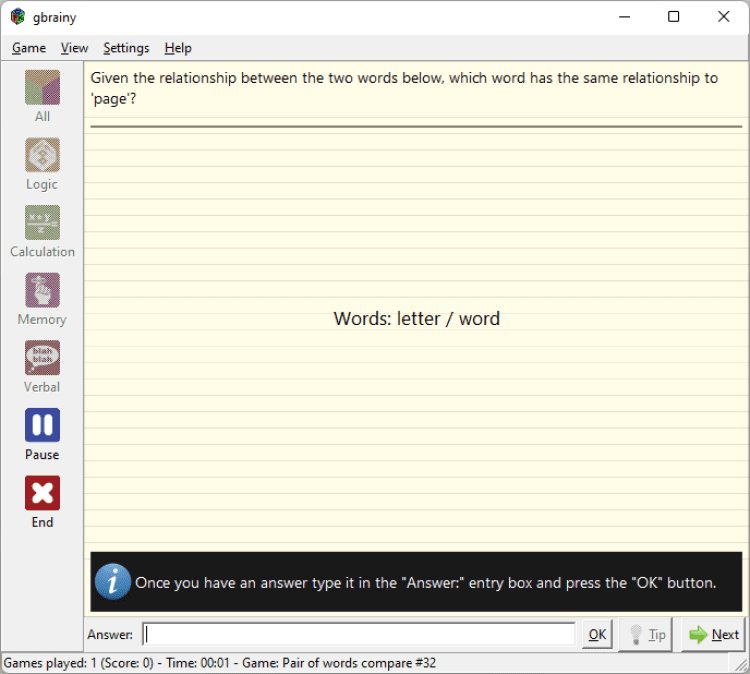
Task: Open the Help menu
Action: [178, 48]
